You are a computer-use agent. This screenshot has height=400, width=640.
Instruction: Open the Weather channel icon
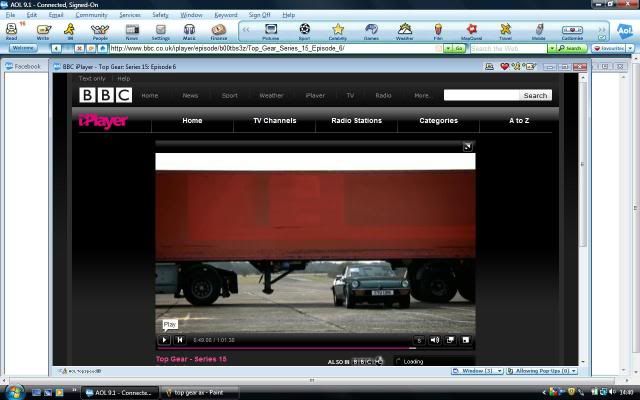(404, 31)
